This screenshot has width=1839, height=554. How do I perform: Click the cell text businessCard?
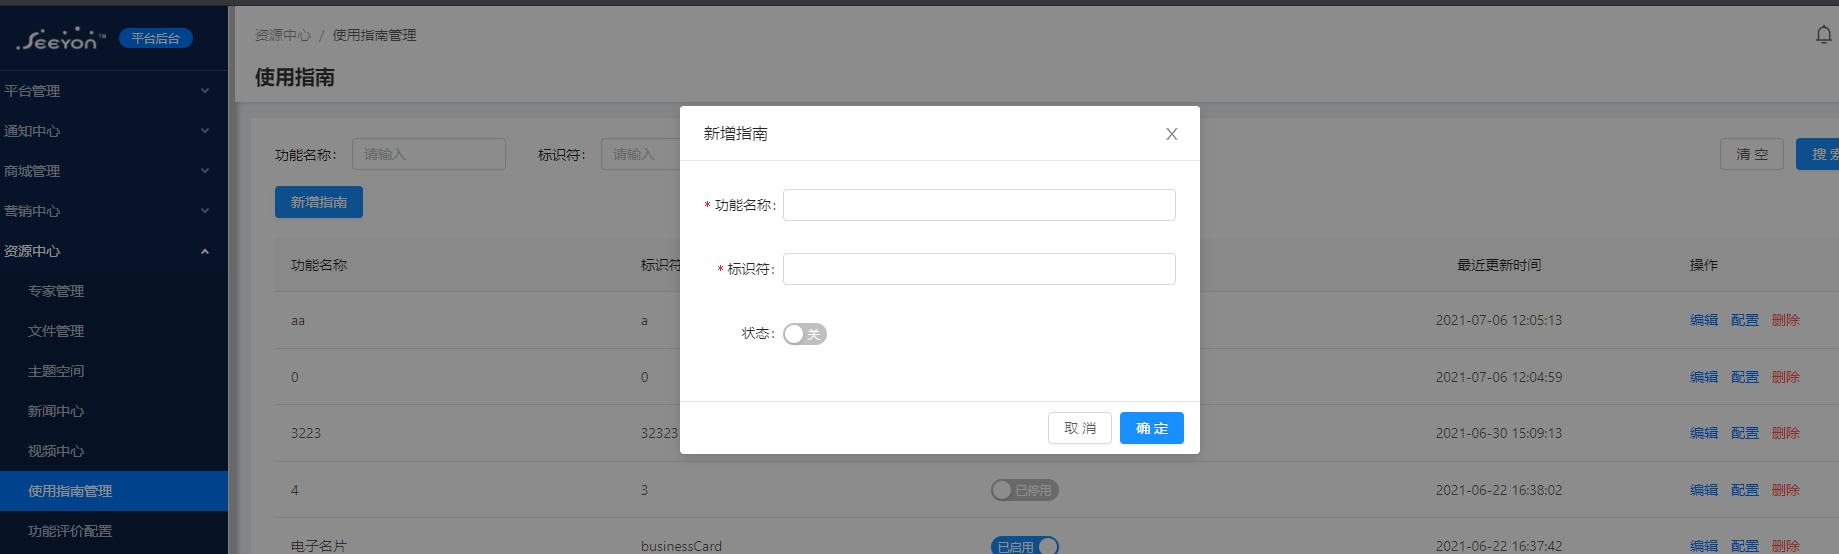(x=681, y=546)
